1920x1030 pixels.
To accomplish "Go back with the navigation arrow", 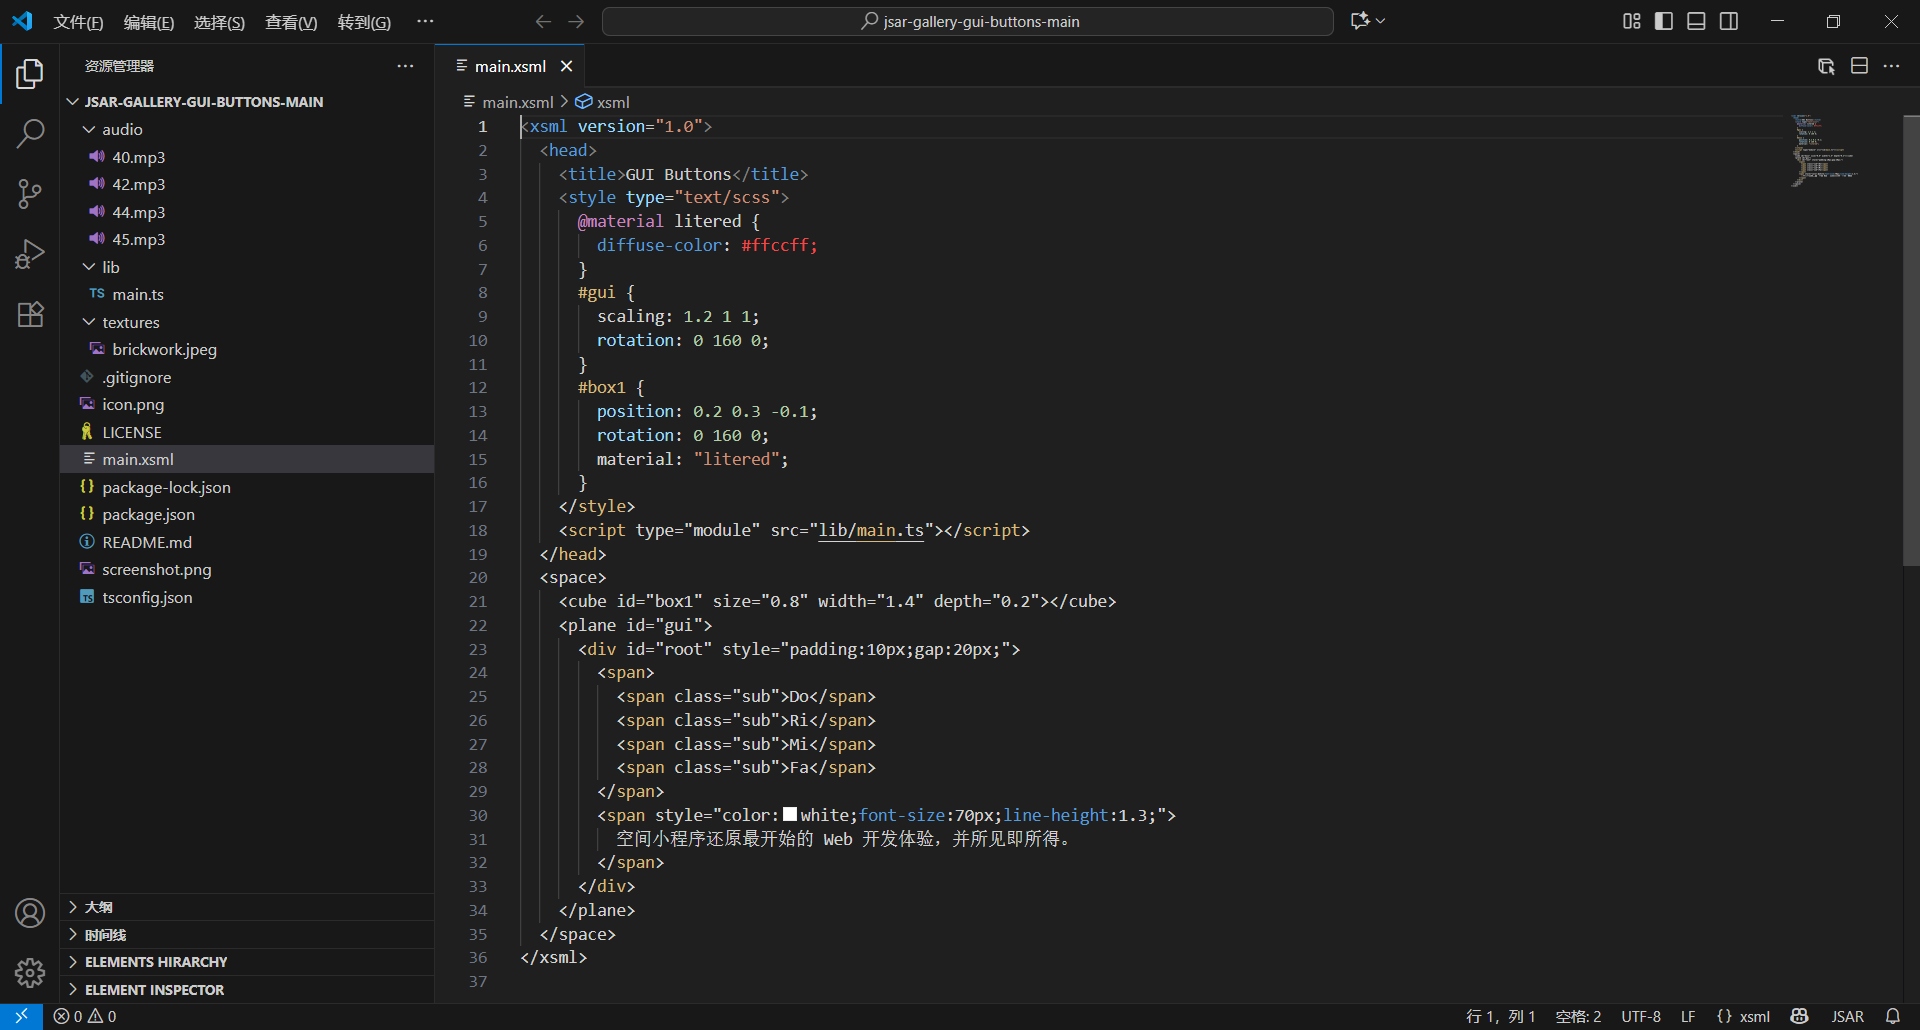I will click(x=543, y=21).
